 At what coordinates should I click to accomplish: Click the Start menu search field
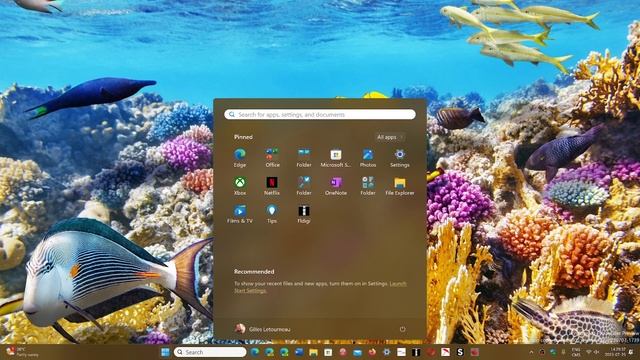point(320,114)
